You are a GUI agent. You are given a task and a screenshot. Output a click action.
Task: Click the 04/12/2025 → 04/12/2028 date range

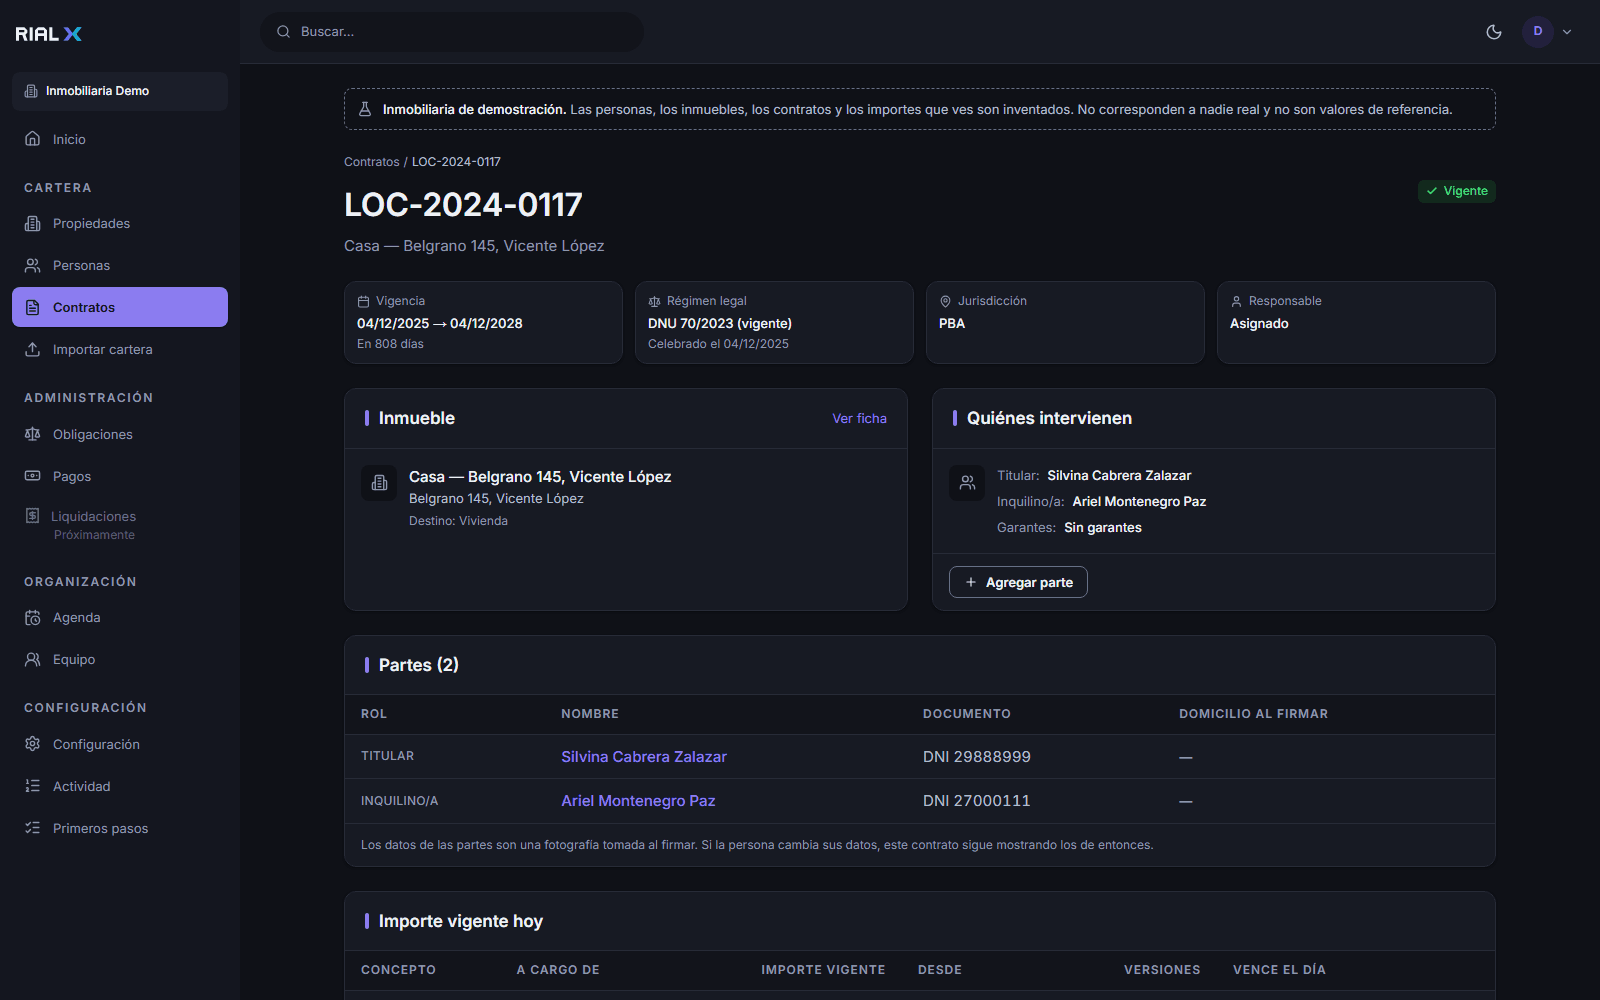(440, 324)
